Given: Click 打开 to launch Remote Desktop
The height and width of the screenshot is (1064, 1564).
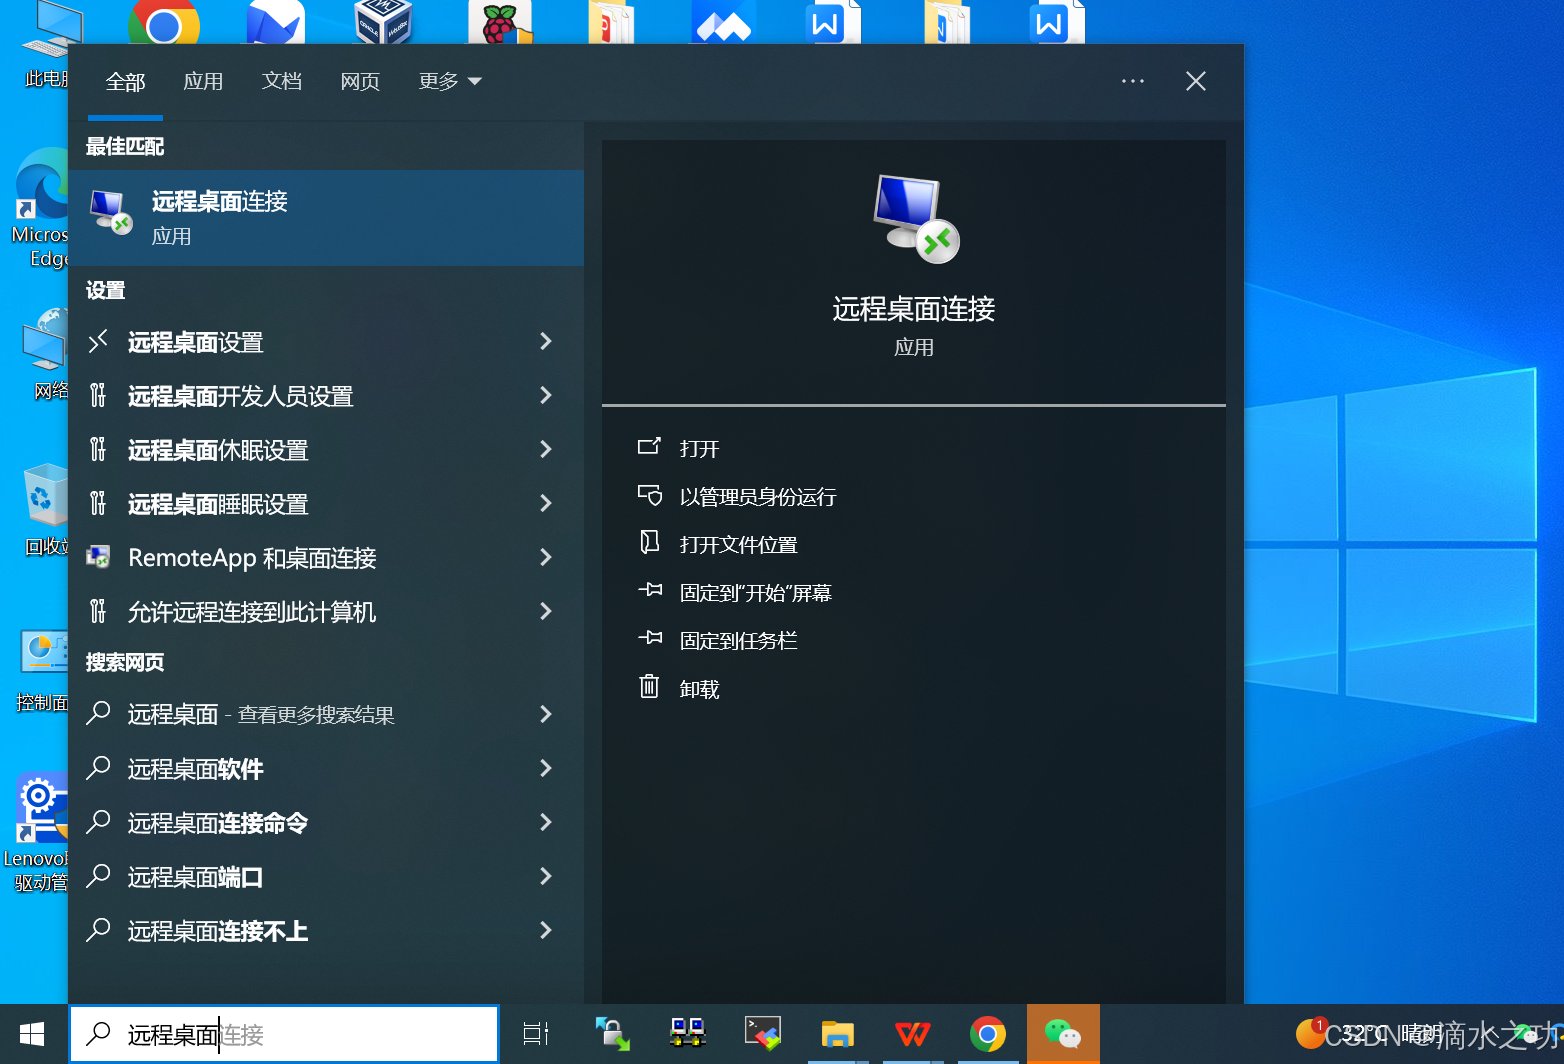Looking at the screenshot, I should click(x=699, y=448).
